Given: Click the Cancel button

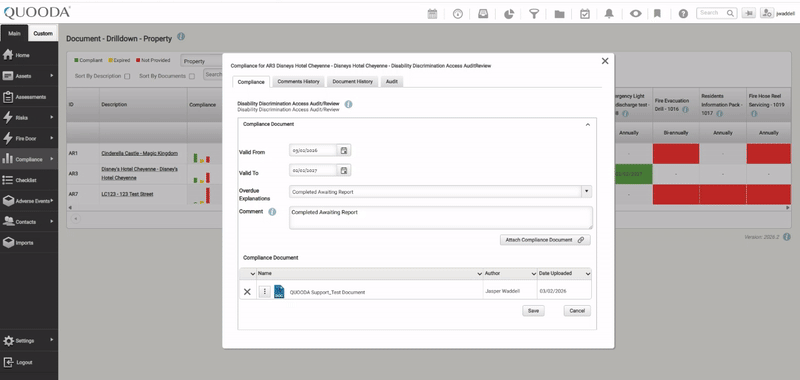Looking at the screenshot, I should [577, 311].
